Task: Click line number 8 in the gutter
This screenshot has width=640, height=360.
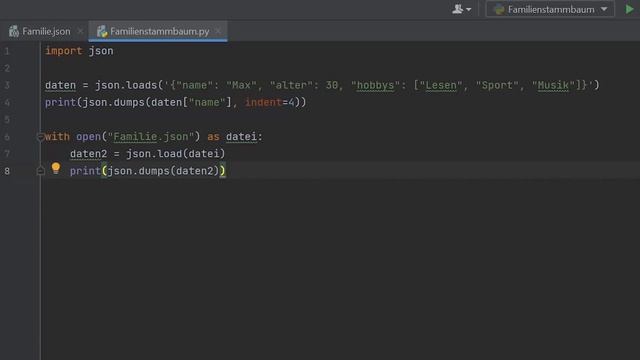Action: [x=7, y=171]
